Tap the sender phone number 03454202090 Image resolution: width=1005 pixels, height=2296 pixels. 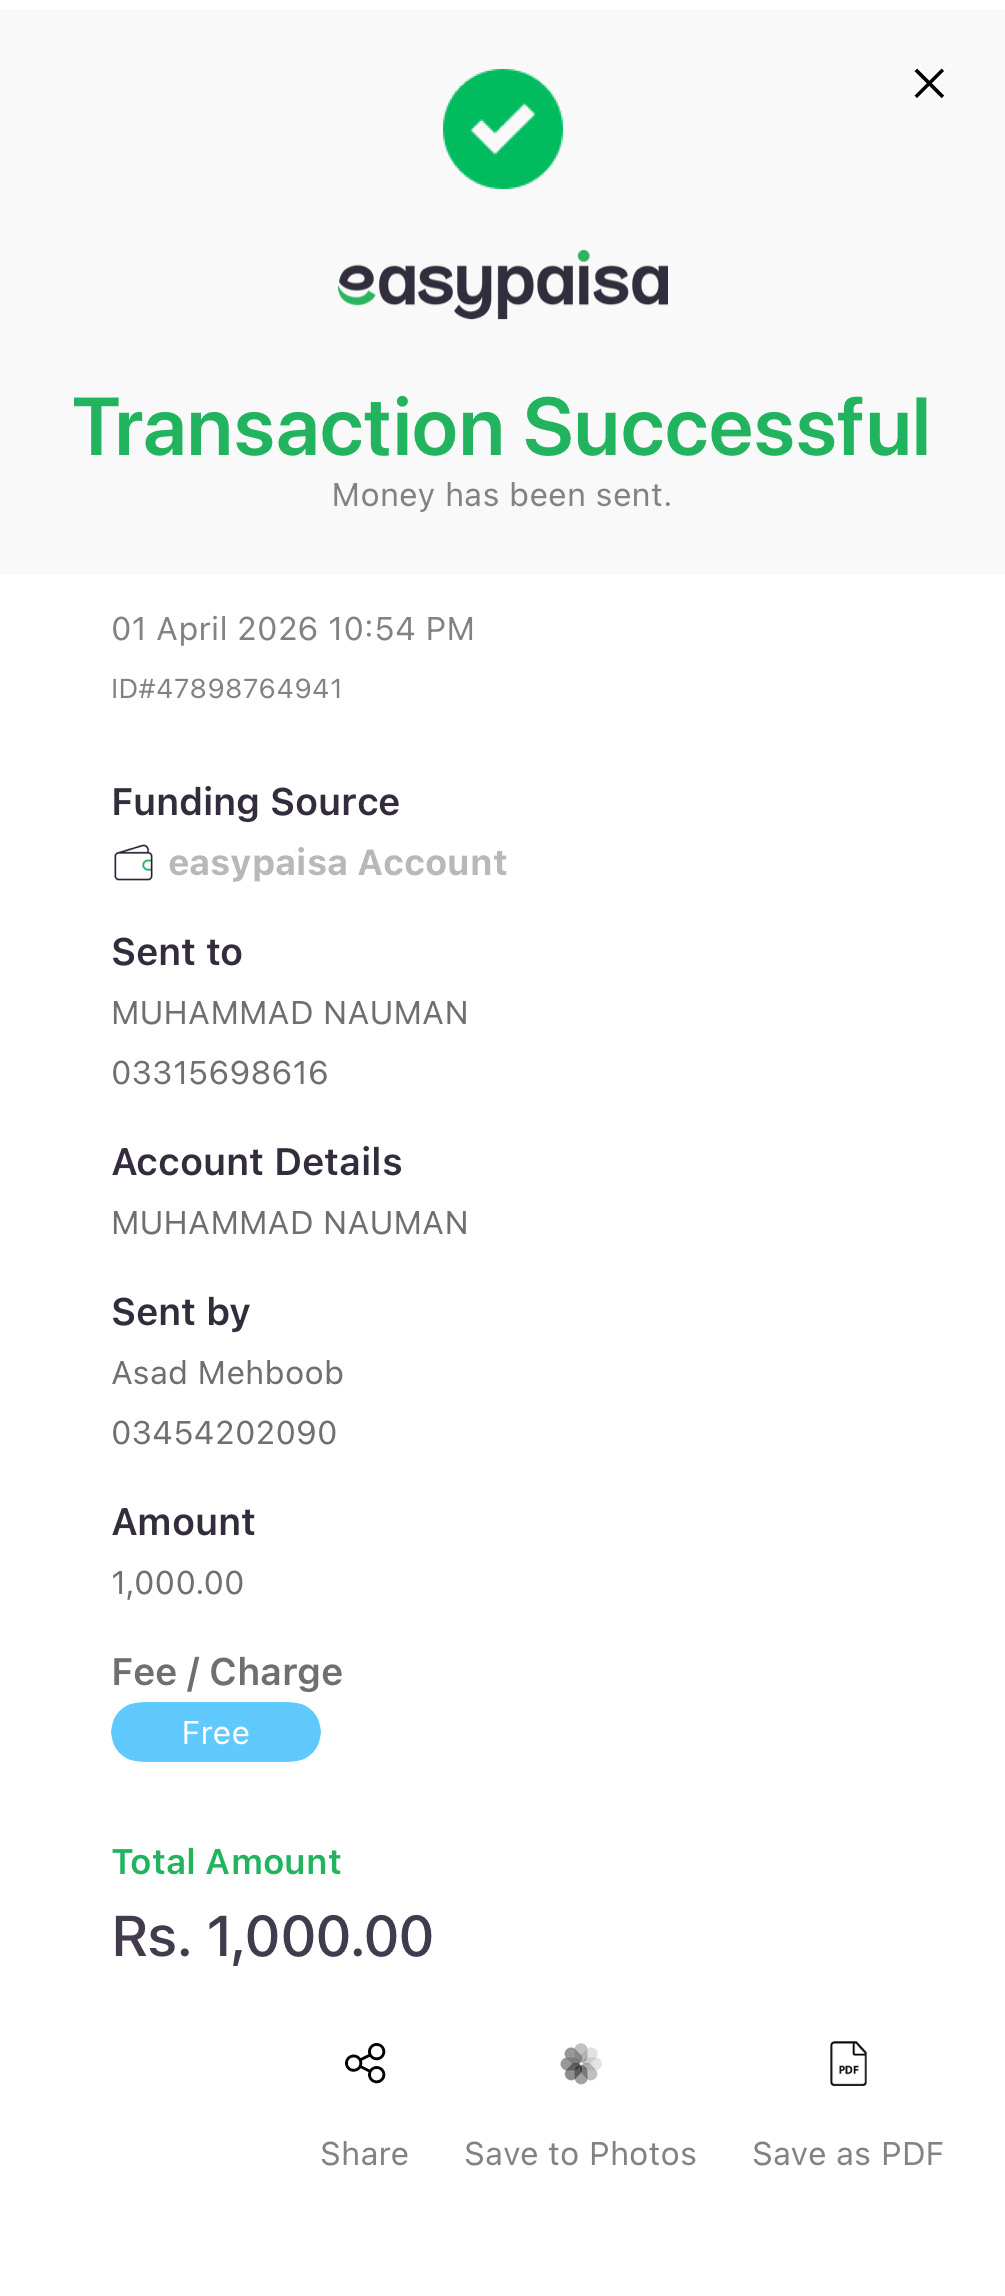pos(224,1433)
